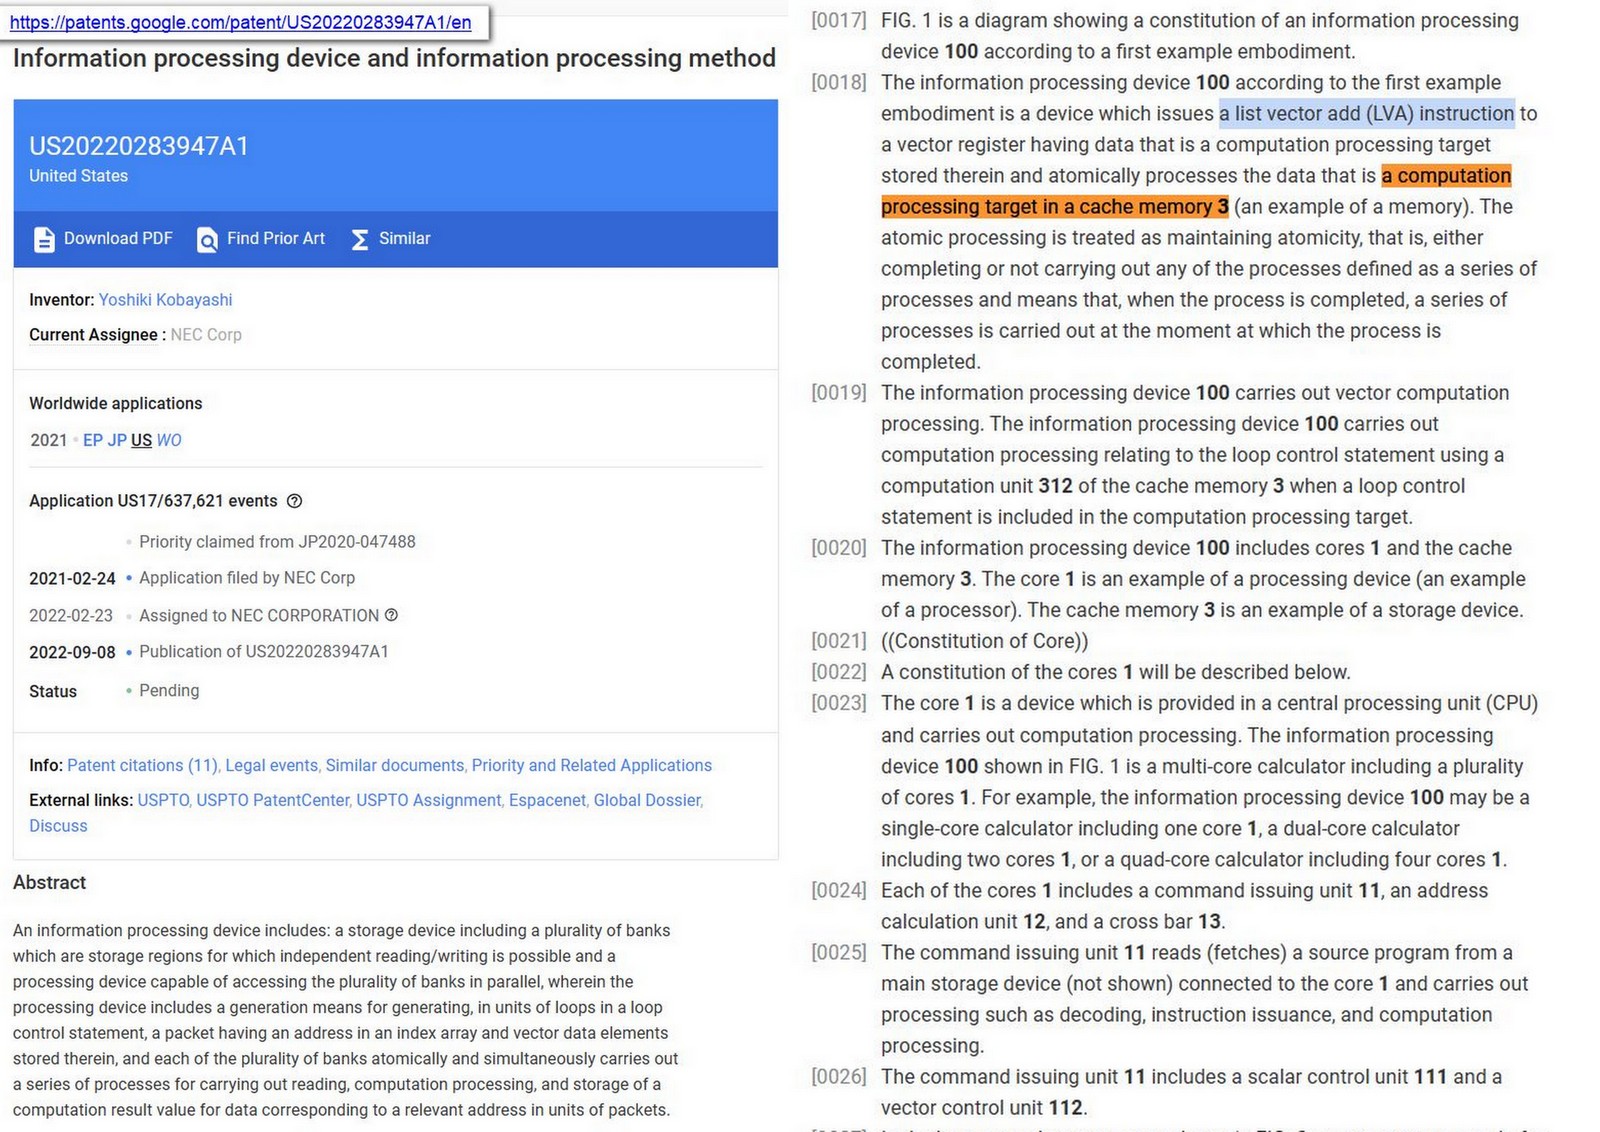Click the Similar sigma icon
The width and height of the screenshot is (1600, 1132).
coord(356,239)
